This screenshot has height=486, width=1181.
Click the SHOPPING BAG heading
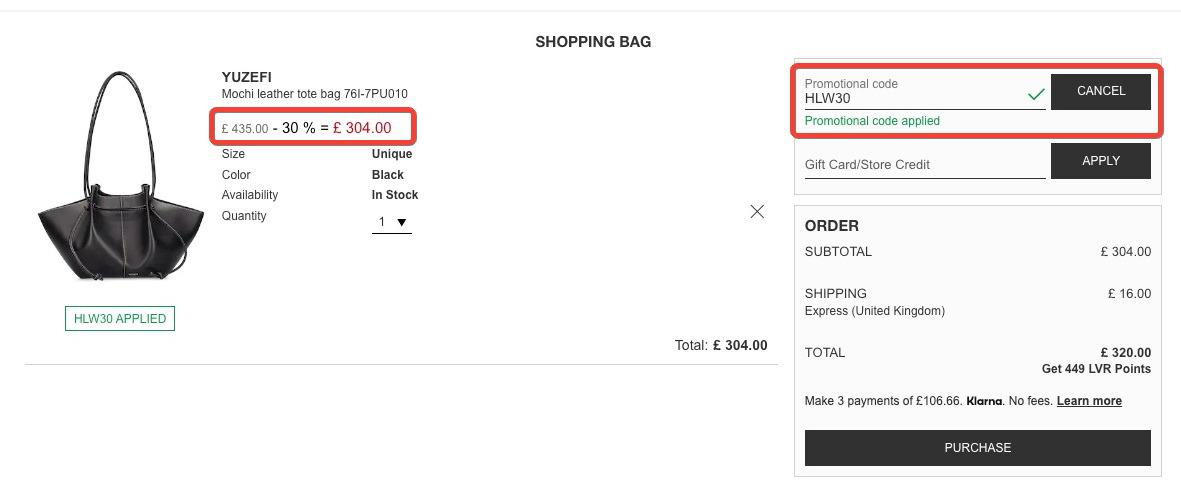pos(593,42)
